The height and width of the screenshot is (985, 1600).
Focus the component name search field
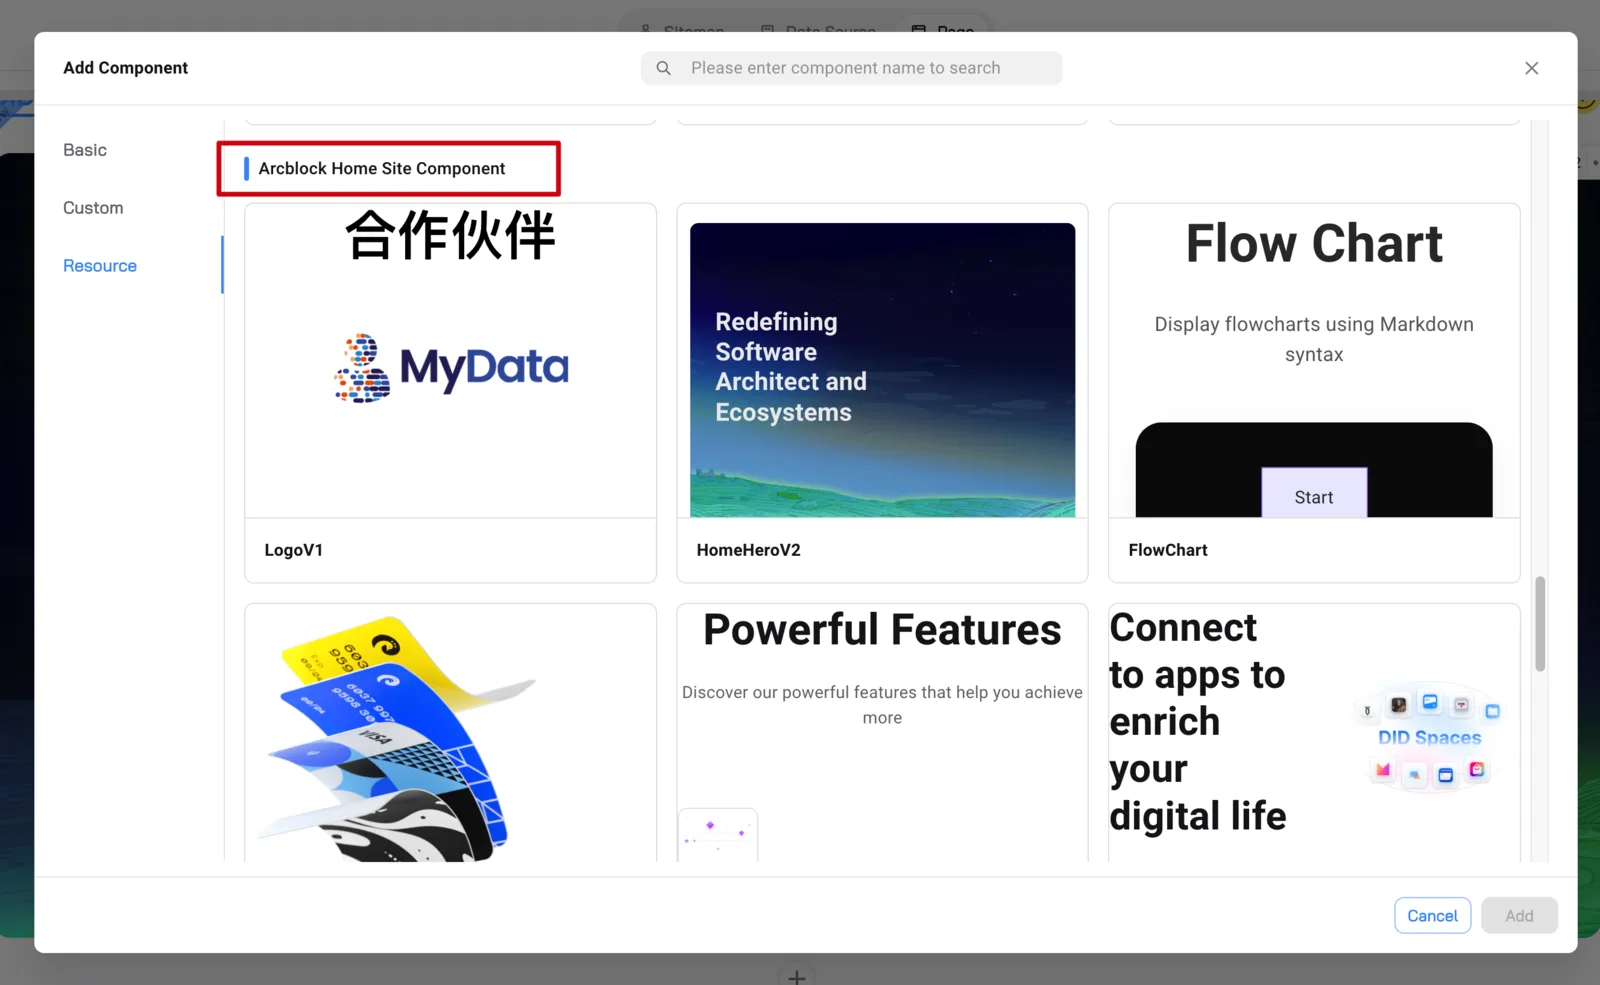[x=851, y=68]
